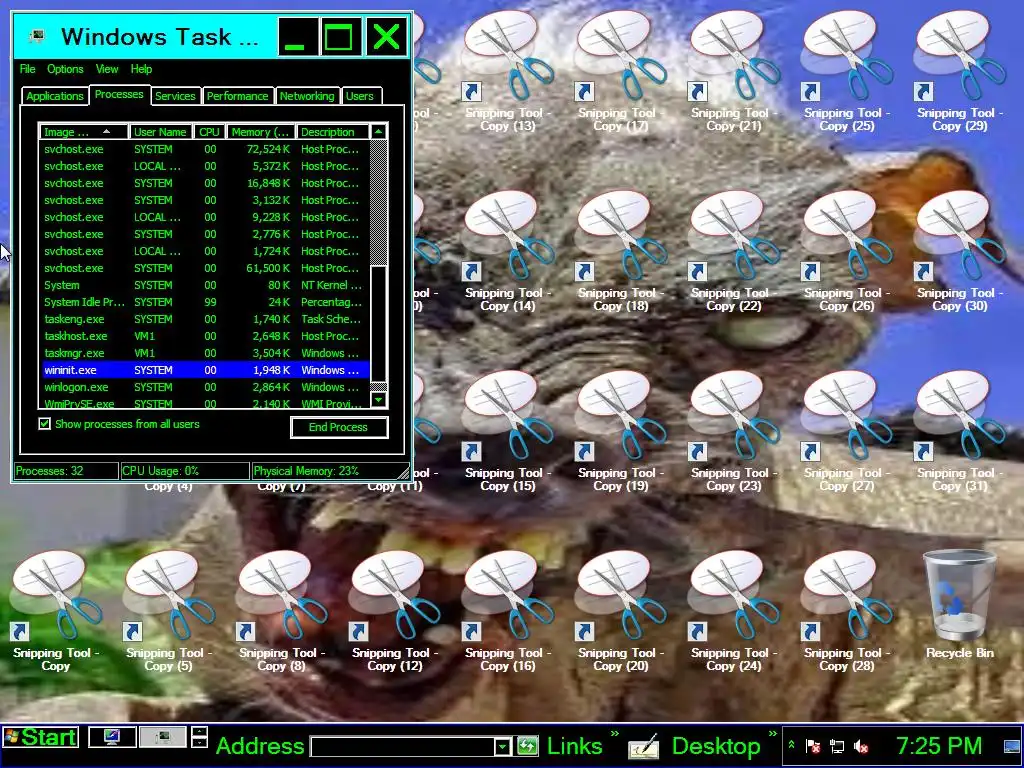1024x768 pixels.
Task: Click Snipping Tool - Copy (27) shortcut
Action: [x=846, y=432]
